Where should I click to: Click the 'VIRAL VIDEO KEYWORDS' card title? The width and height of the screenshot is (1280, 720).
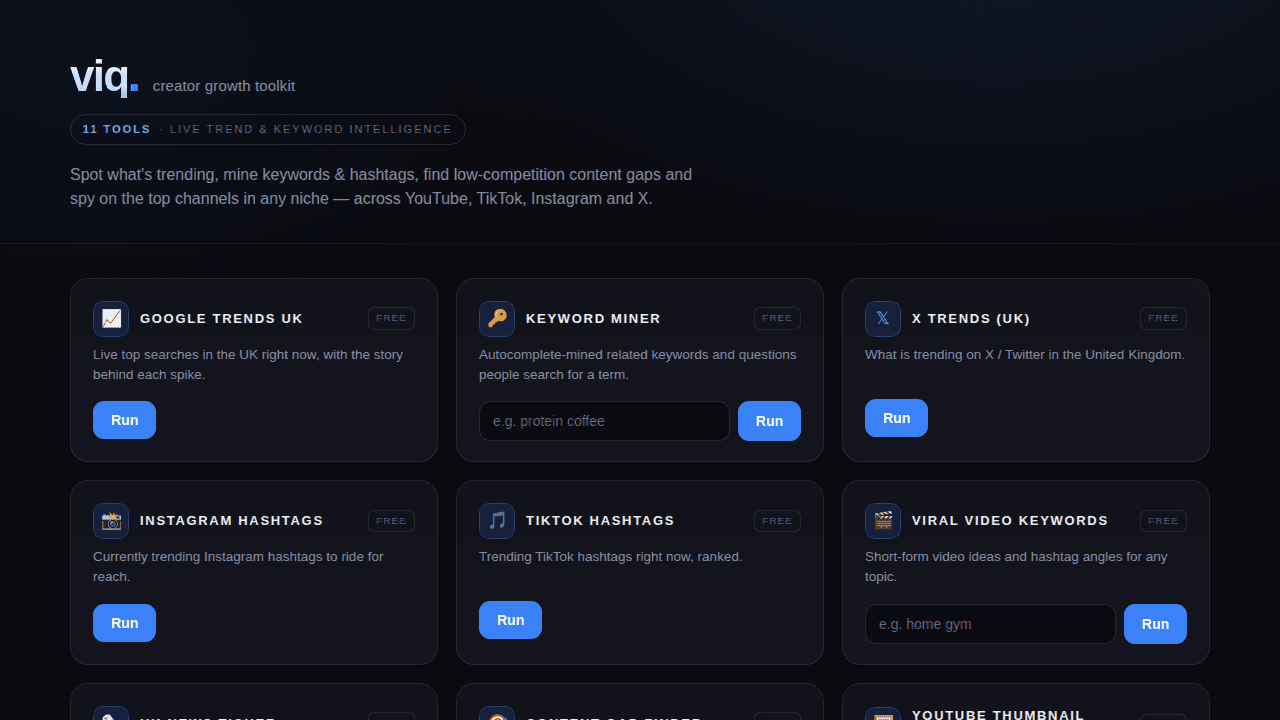(x=1010, y=521)
